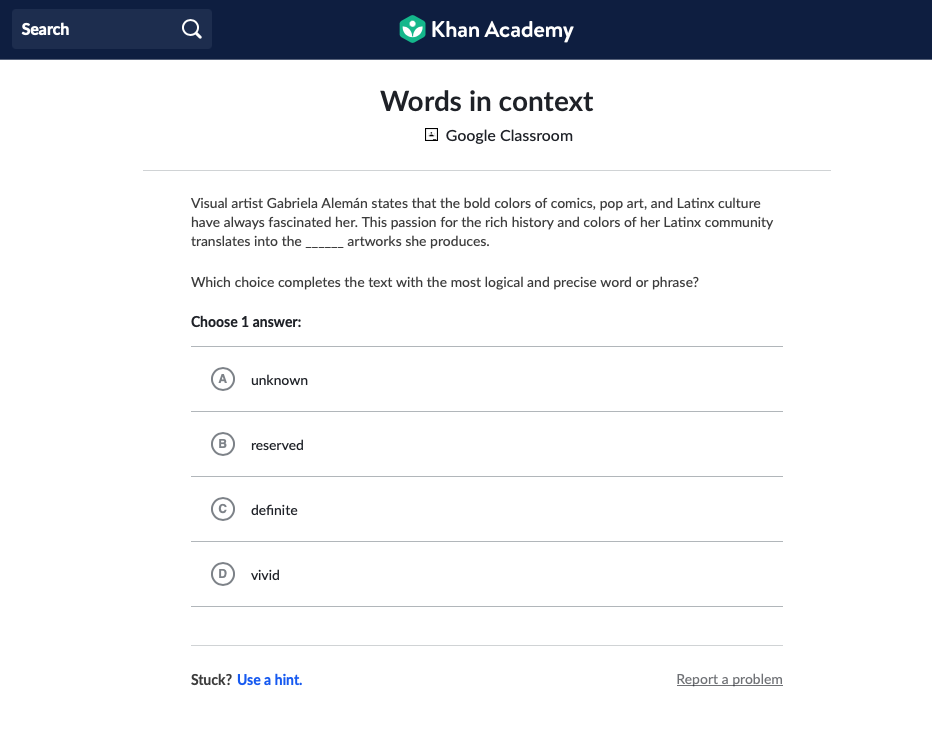The width and height of the screenshot is (932, 729).
Task: Click the Khan Academy wordmark text
Action: point(502,30)
